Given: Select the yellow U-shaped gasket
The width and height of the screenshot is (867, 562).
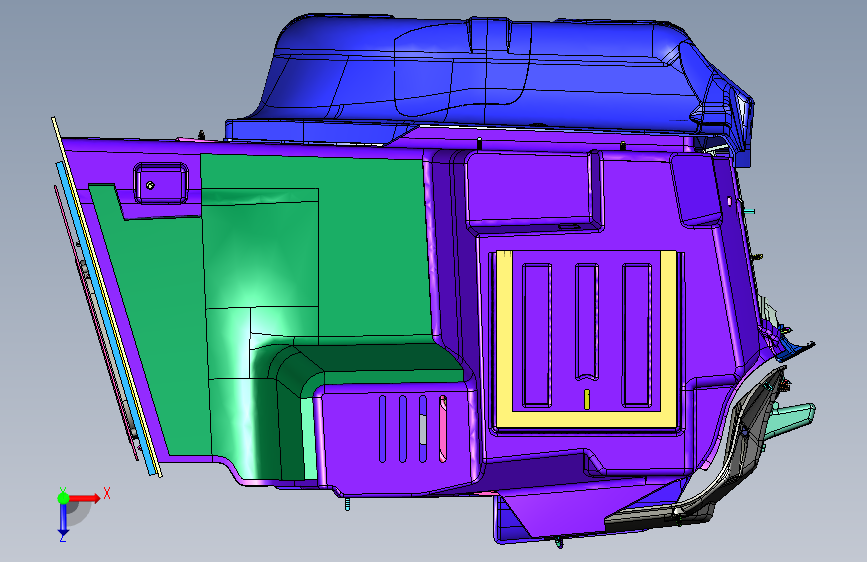Looking at the screenshot, I should [586, 419].
